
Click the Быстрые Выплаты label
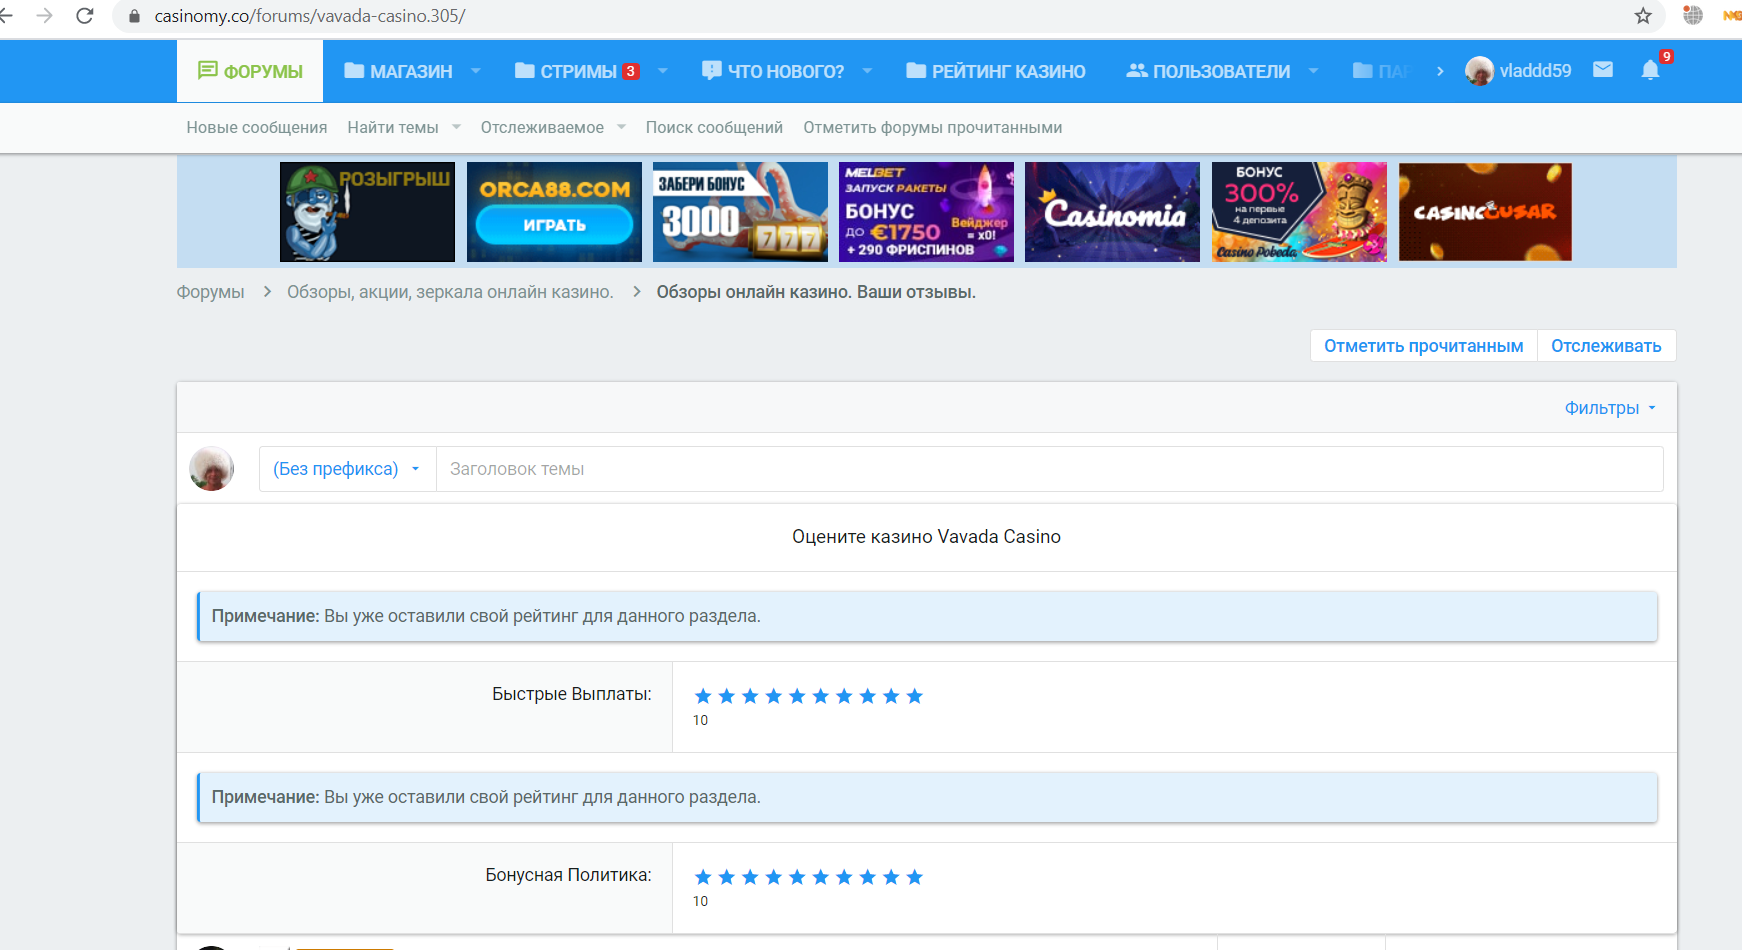(572, 694)
